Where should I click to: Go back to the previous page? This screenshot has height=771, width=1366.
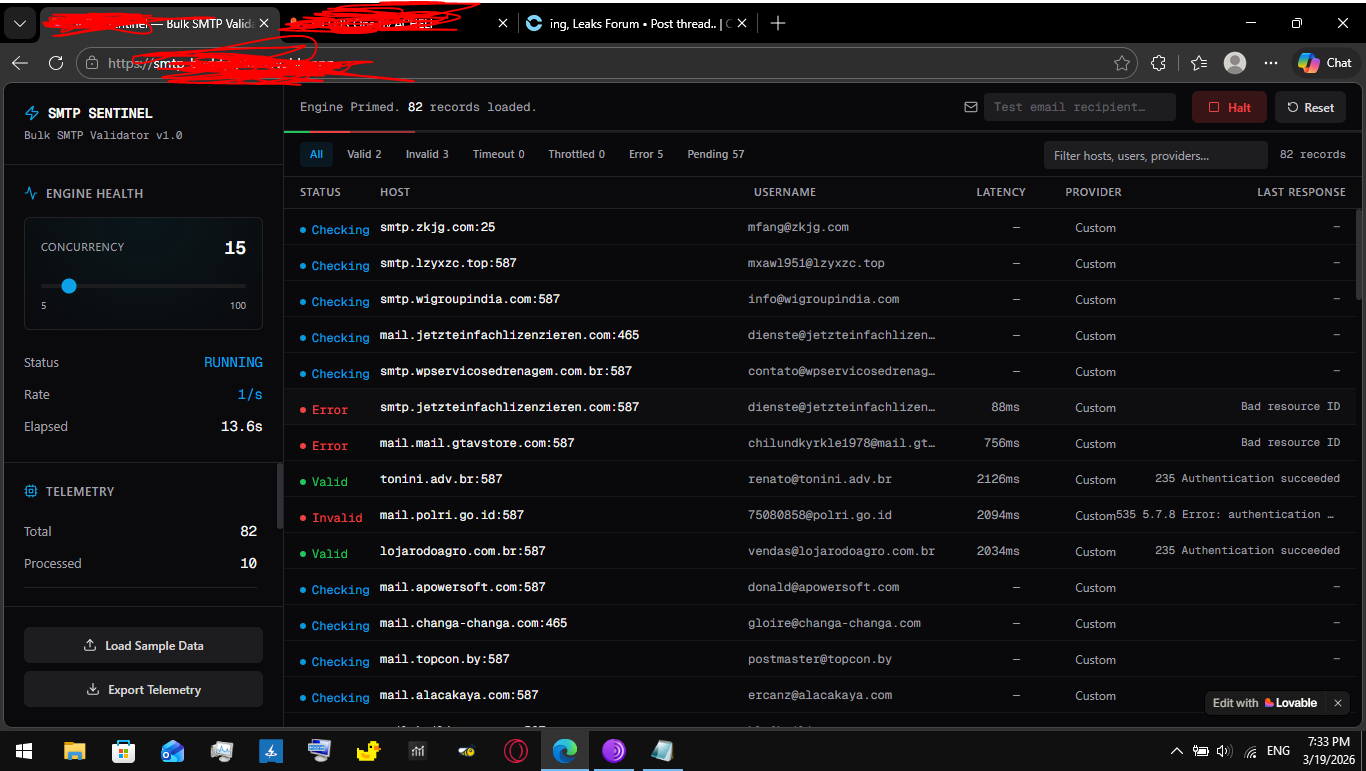pyautogui.click(x=19, y=63)
